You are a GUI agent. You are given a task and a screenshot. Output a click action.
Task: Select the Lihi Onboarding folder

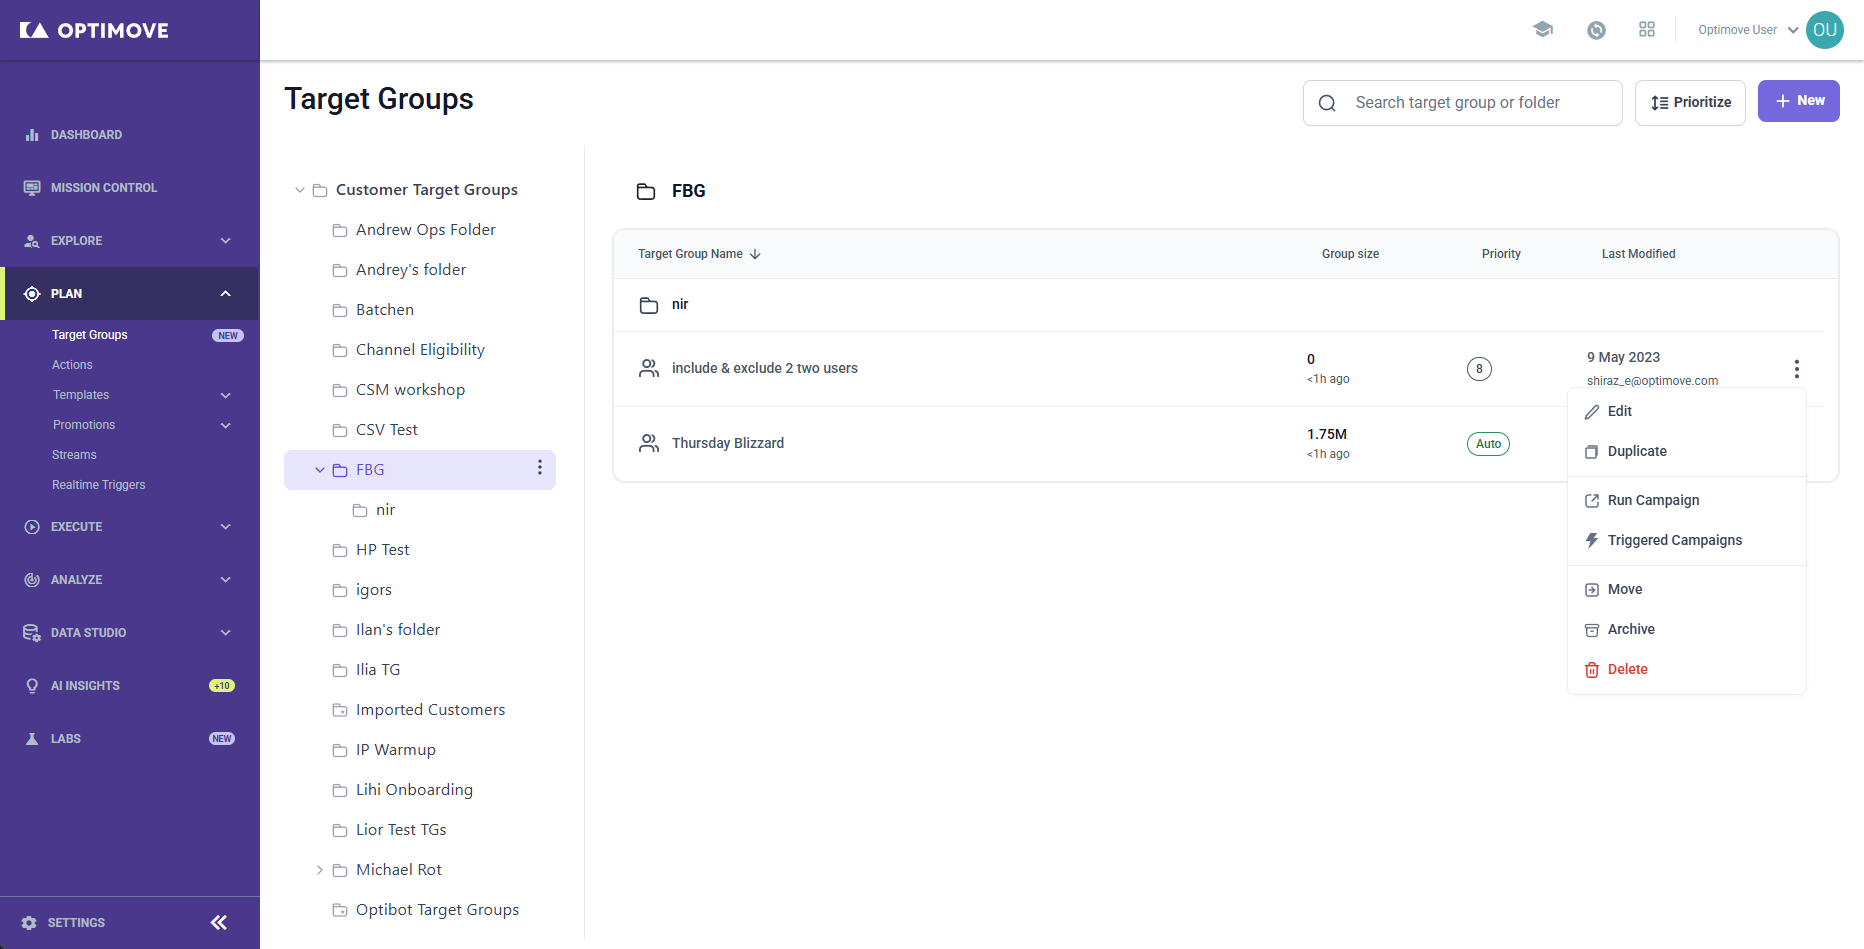point(414,790)
